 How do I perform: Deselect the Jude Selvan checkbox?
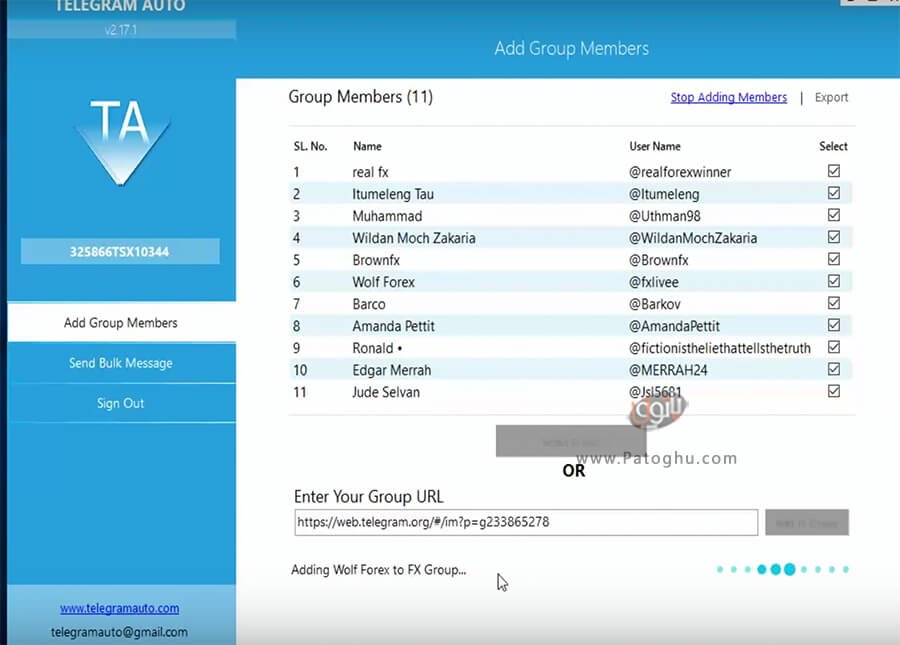tap(833, 391)
